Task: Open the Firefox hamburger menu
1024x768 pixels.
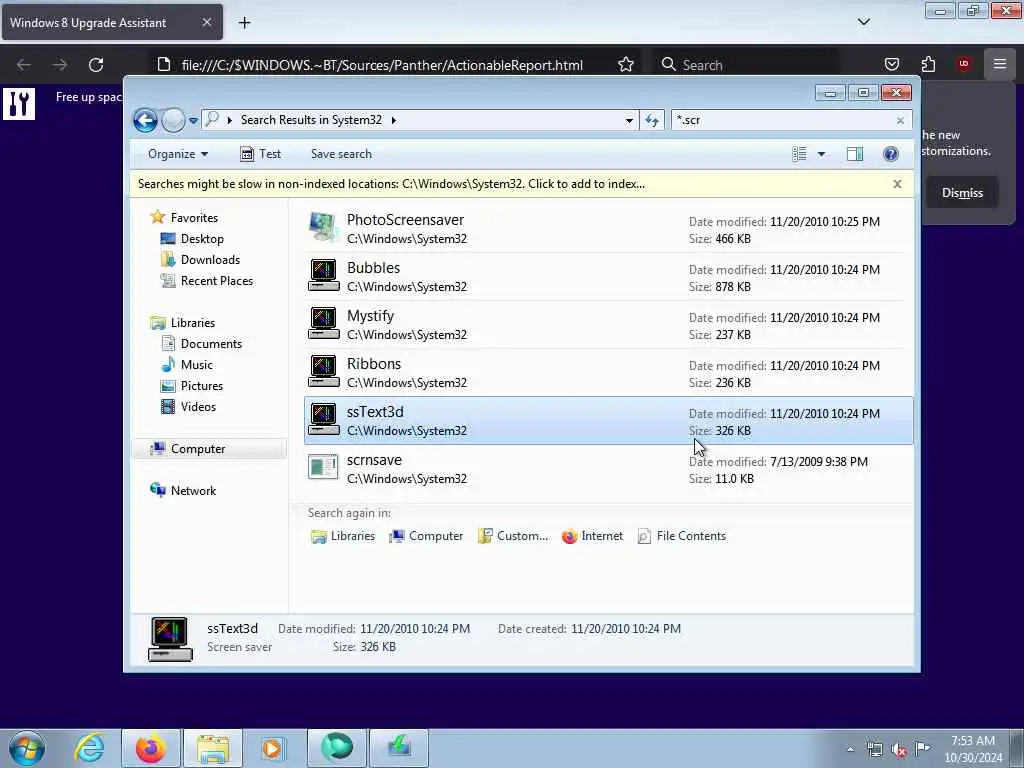Action: click(x=1000, y=64)
